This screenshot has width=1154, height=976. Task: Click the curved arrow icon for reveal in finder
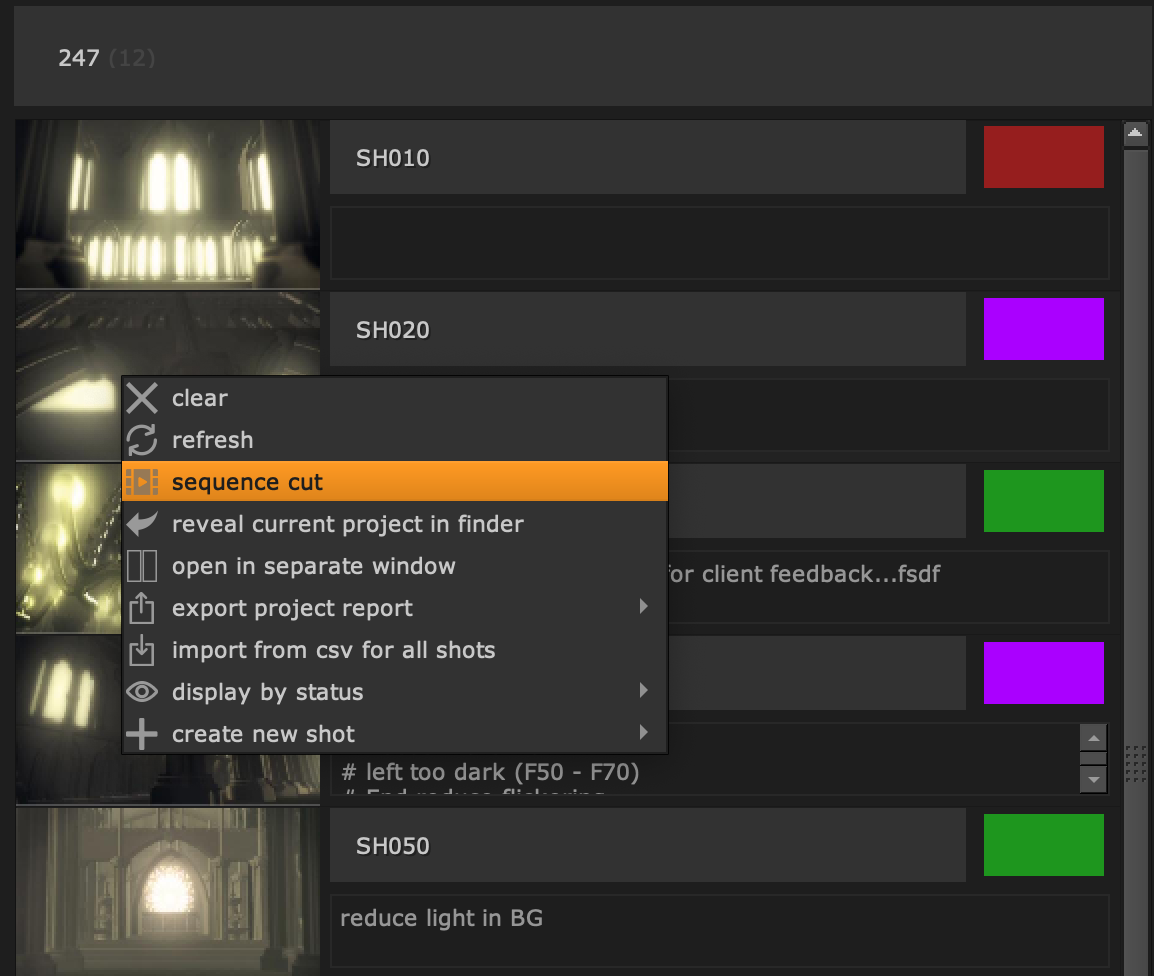[141, 523]
